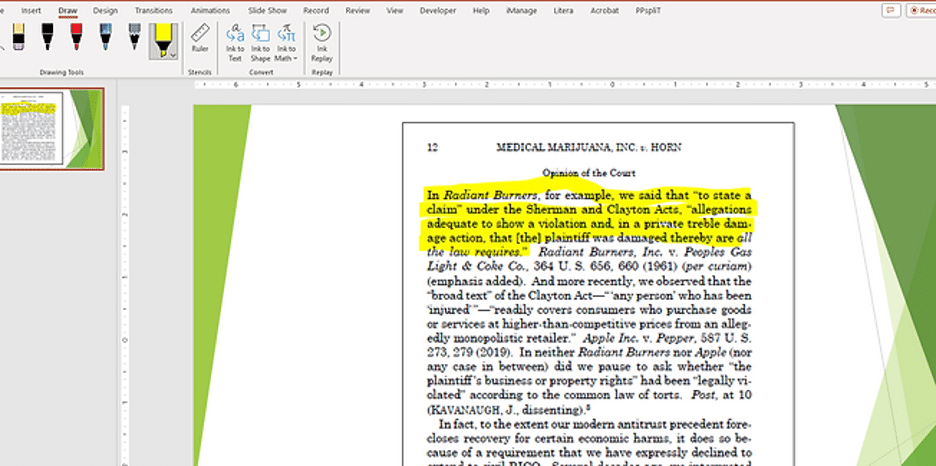Image resolution: width=936 pixels, height=466 pixels.
Task: Open the Insert ribbon tab
Action: point(31,10)
